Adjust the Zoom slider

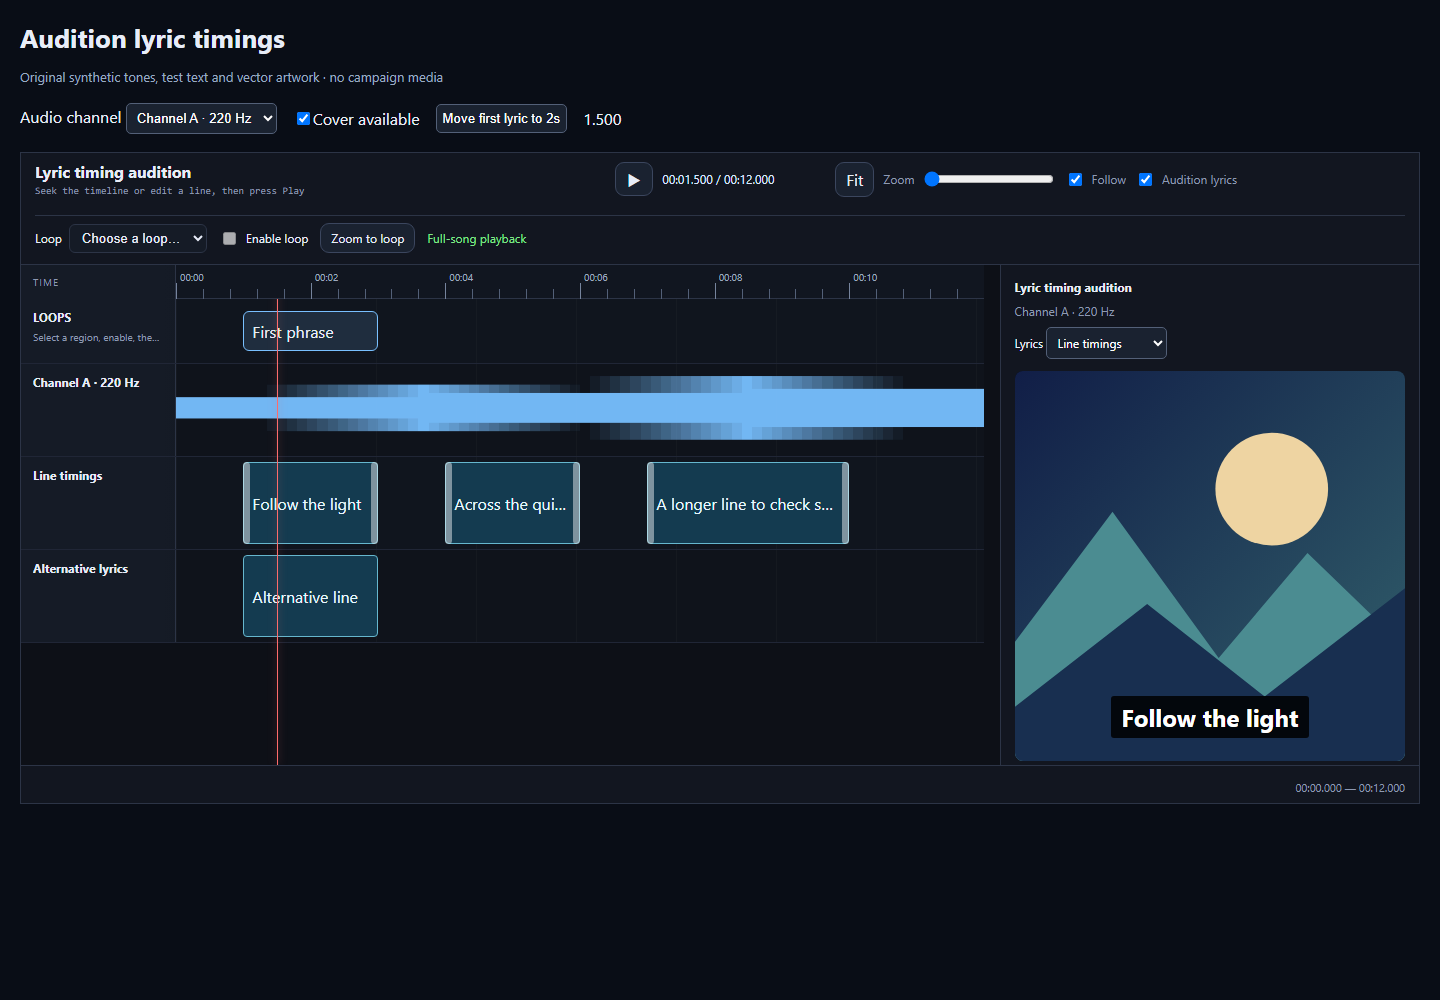coord(989,179)
